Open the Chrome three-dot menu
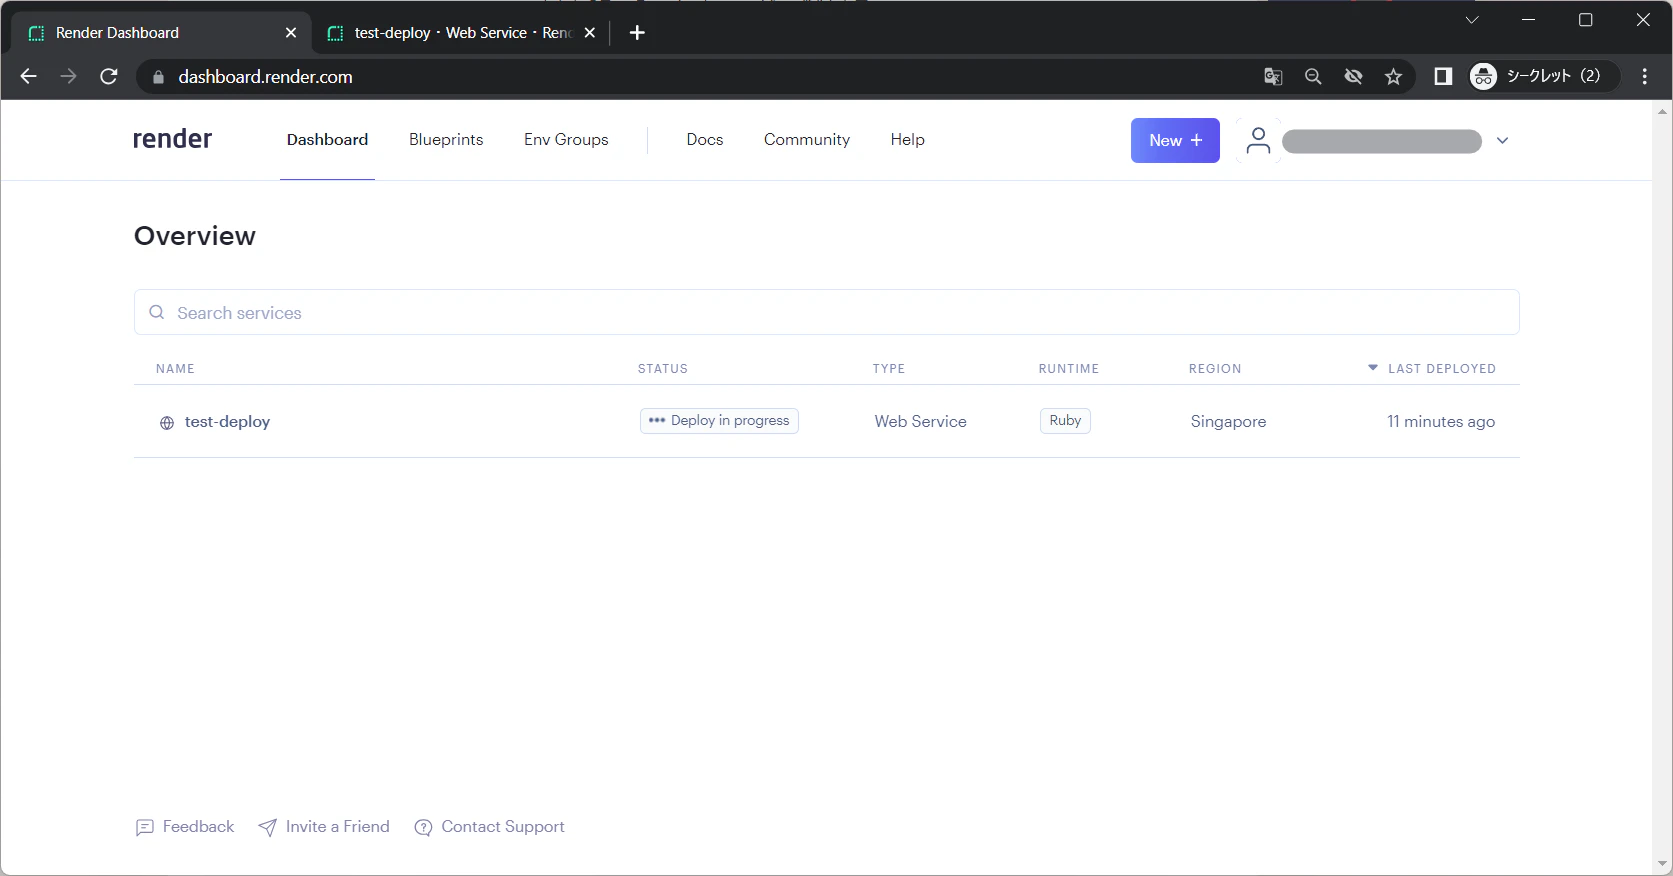This screenshot has width=1673, height=876. tap(1645, 77)
